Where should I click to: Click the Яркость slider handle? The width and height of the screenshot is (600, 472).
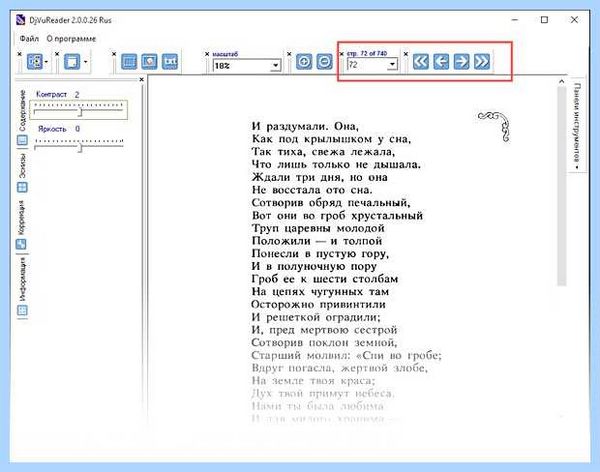point(80,147)
